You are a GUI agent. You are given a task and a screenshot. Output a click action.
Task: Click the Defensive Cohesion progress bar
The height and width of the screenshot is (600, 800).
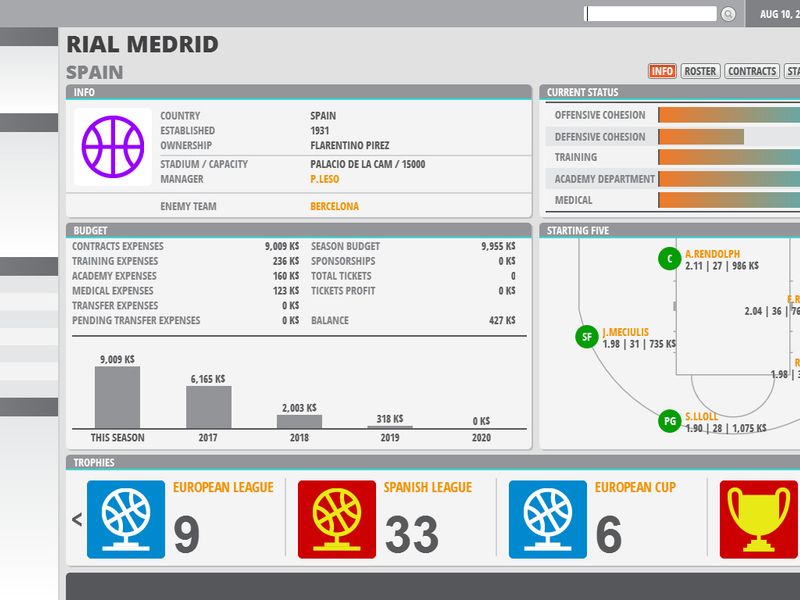pos(701,137)
